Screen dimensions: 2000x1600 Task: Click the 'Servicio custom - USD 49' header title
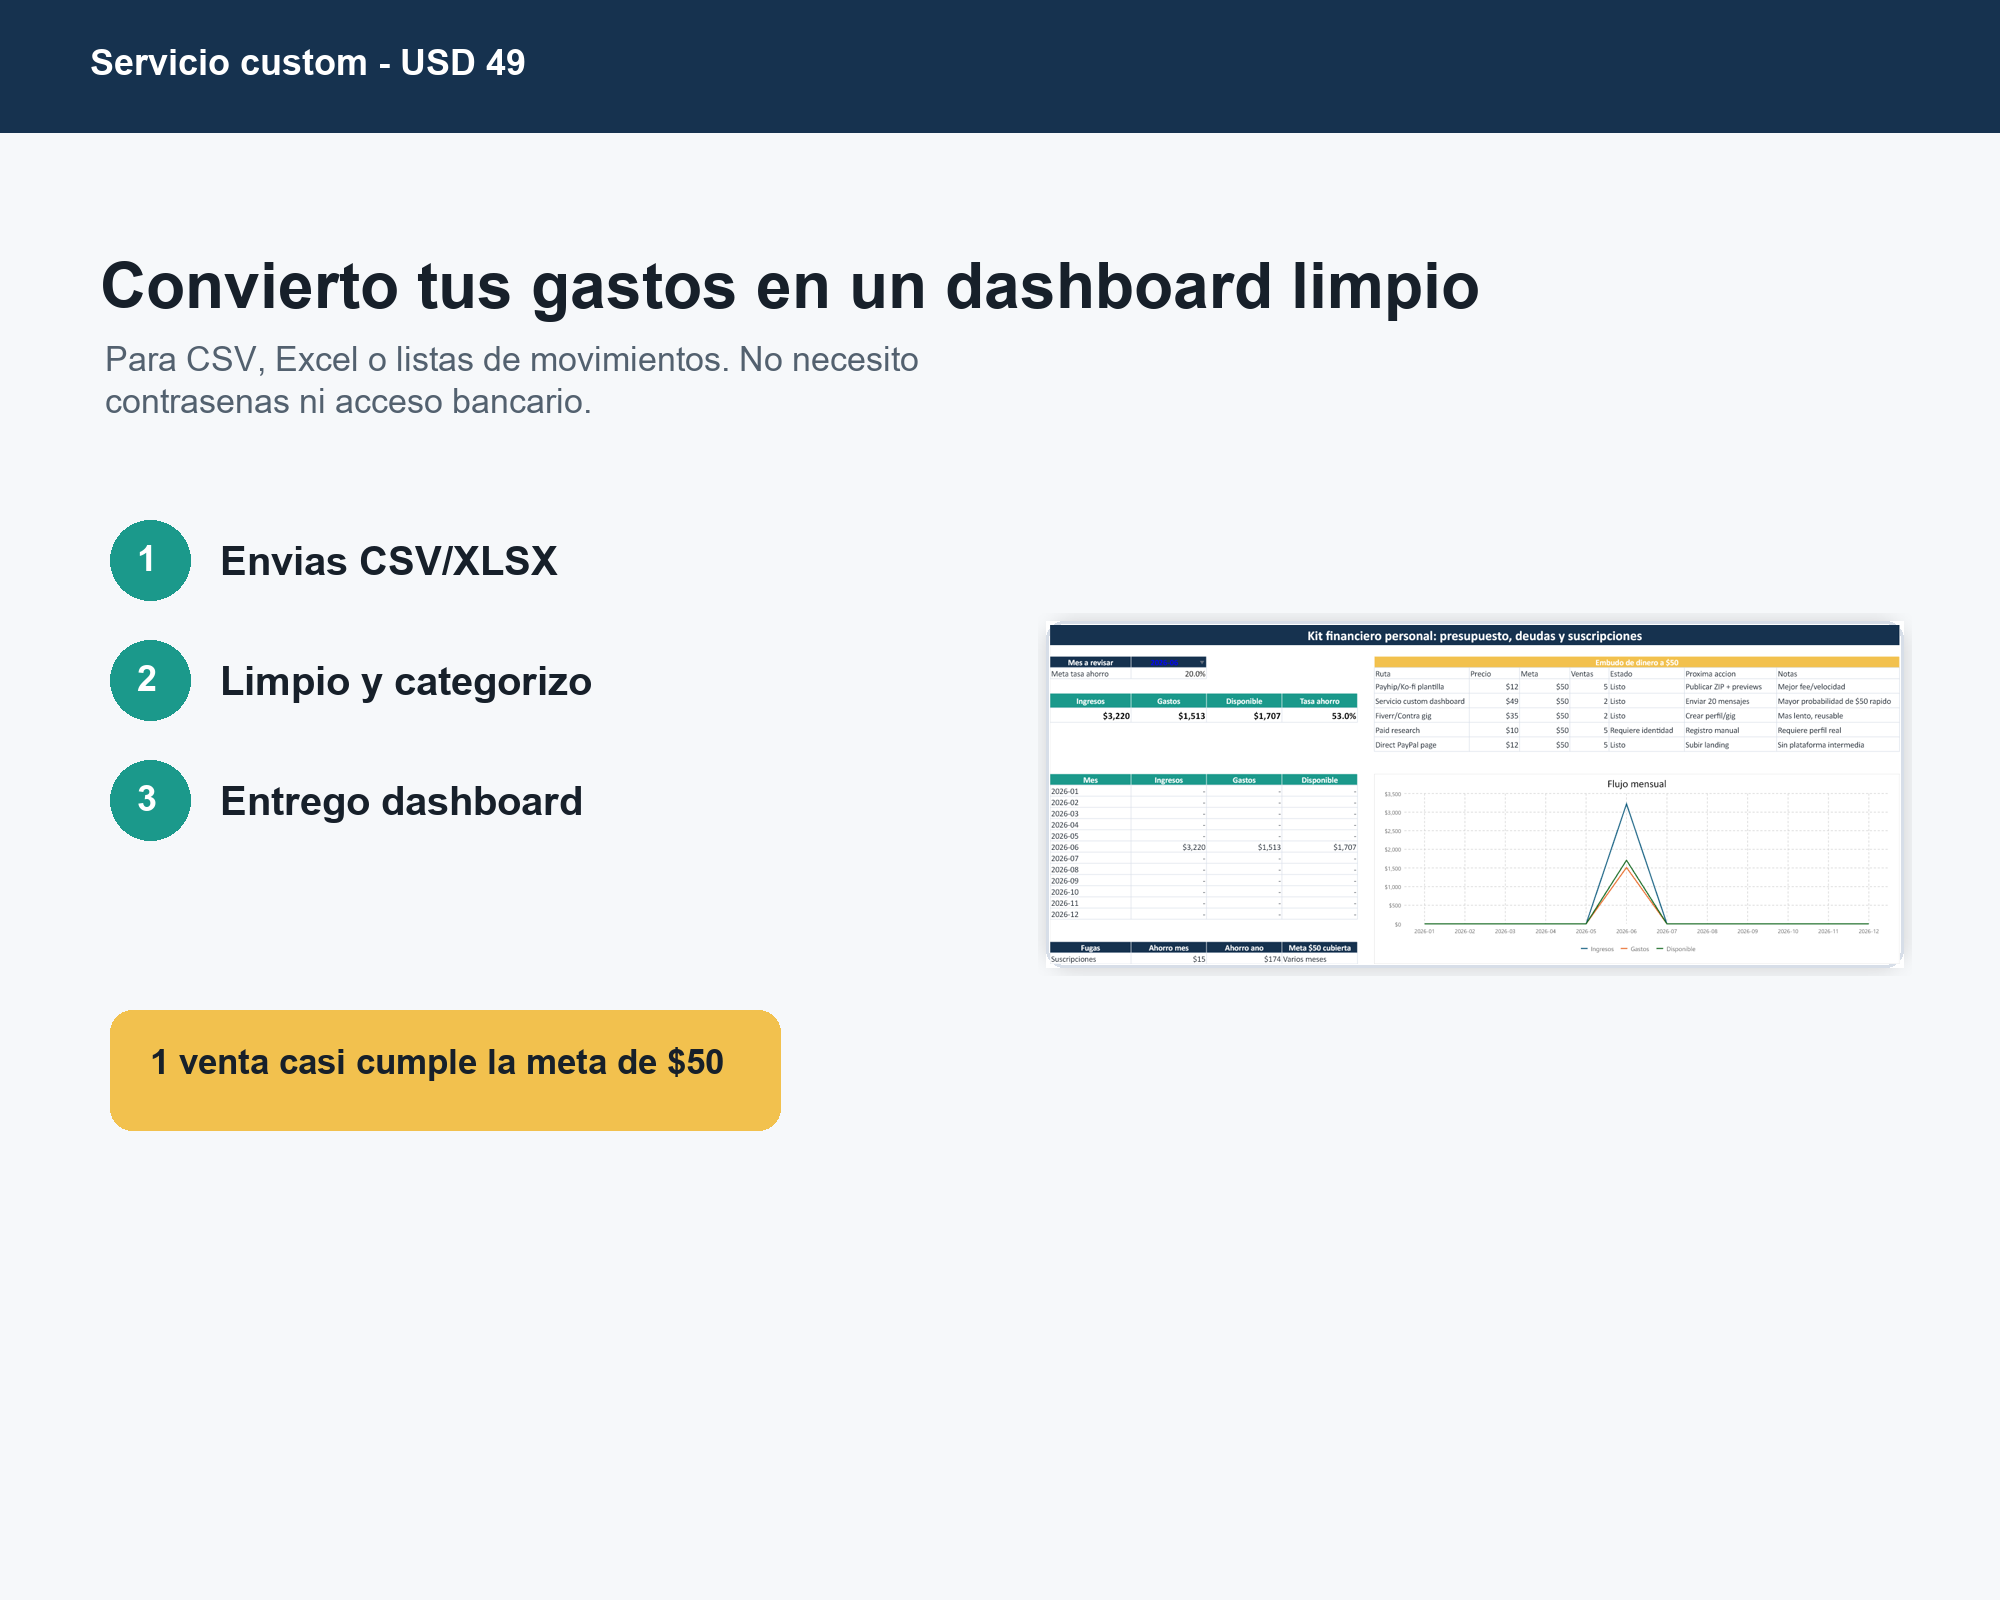click(308, 63)
